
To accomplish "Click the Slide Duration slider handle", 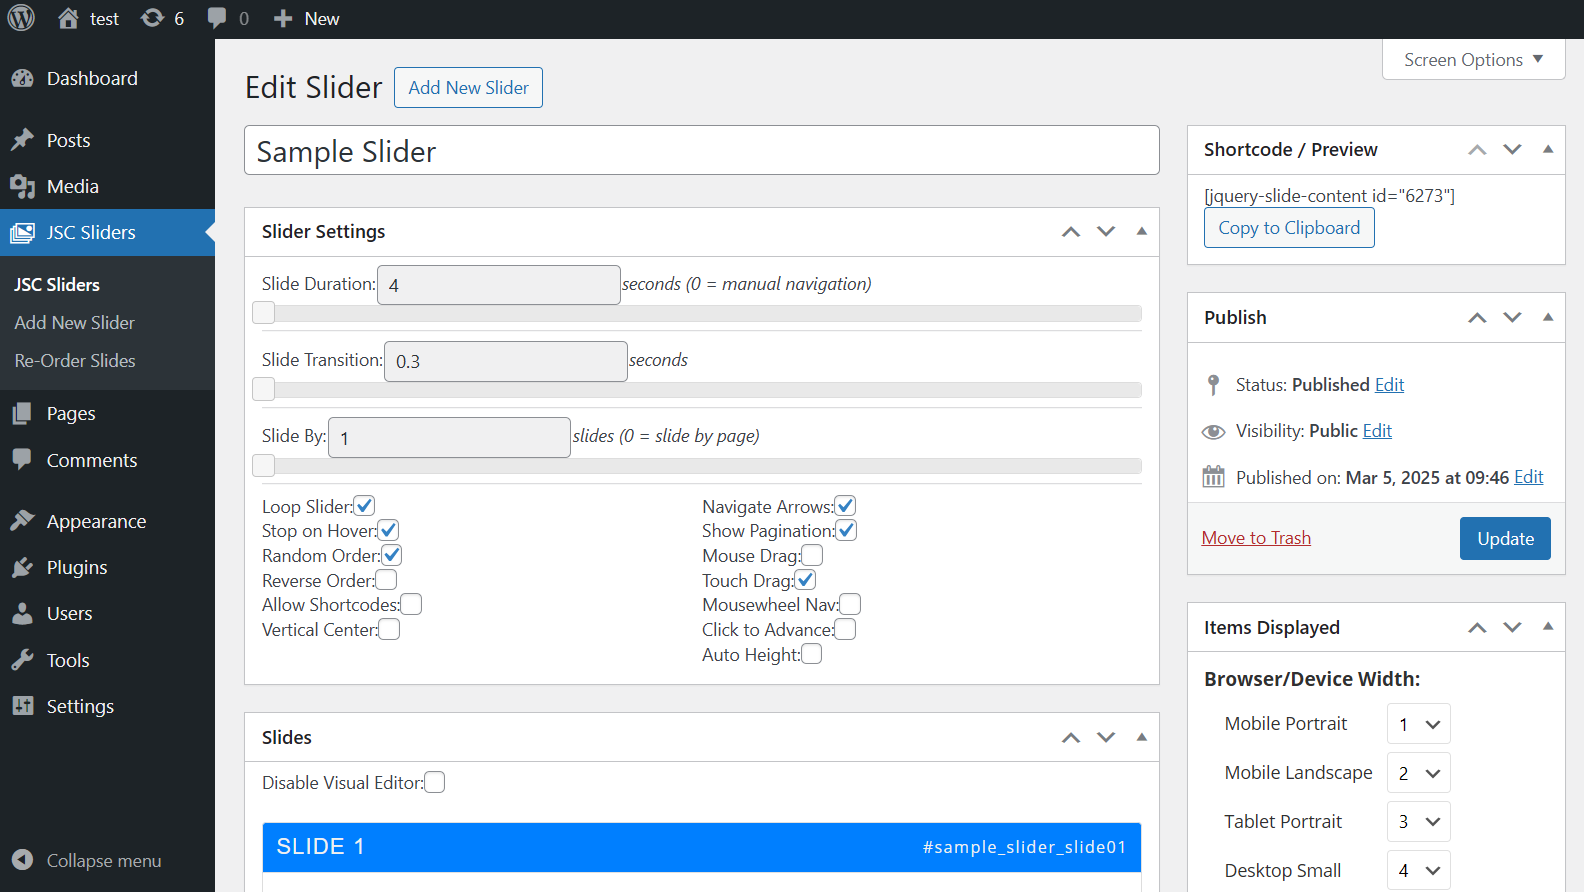I will pos(264,313).
